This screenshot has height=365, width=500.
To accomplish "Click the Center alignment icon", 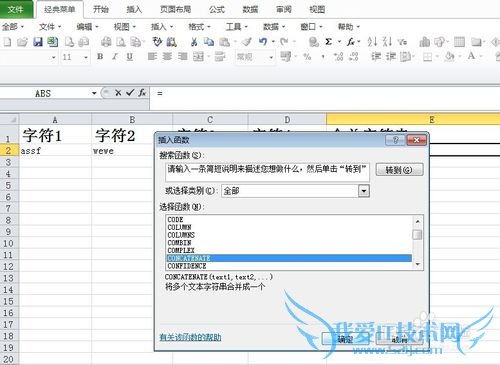I will pos(167,56).
